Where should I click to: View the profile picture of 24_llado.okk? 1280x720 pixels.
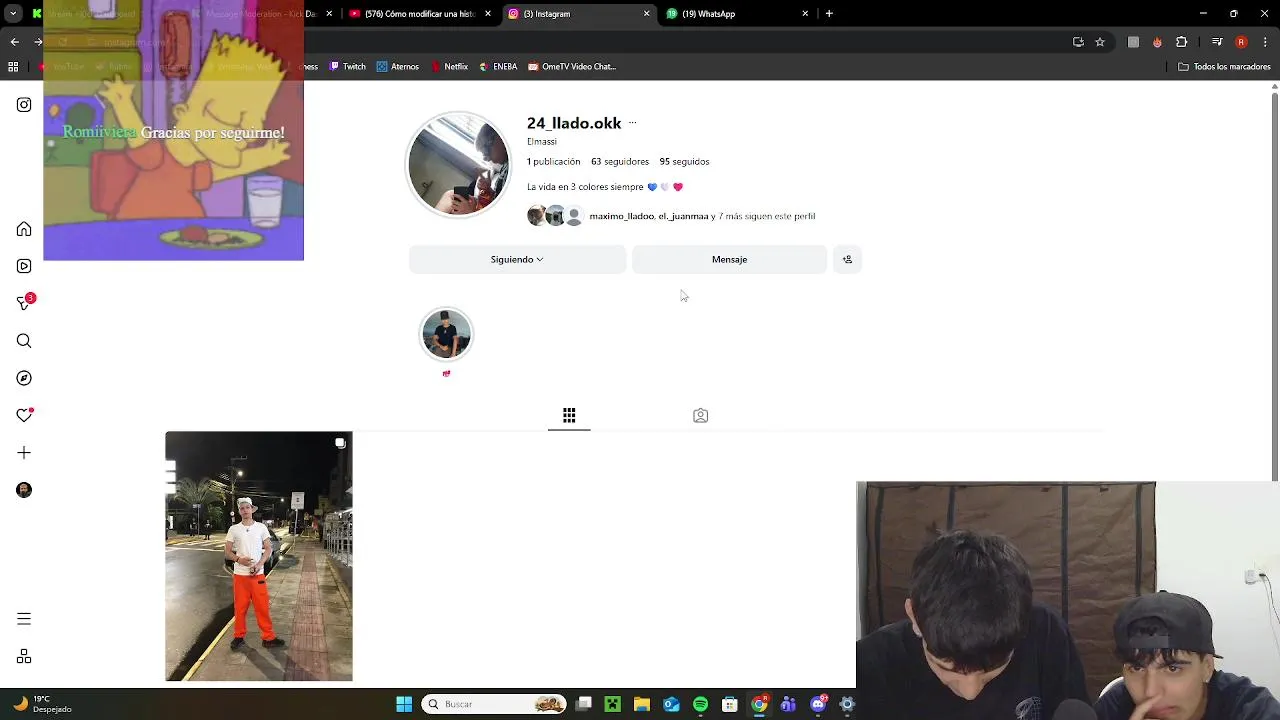tap(458, 165)
